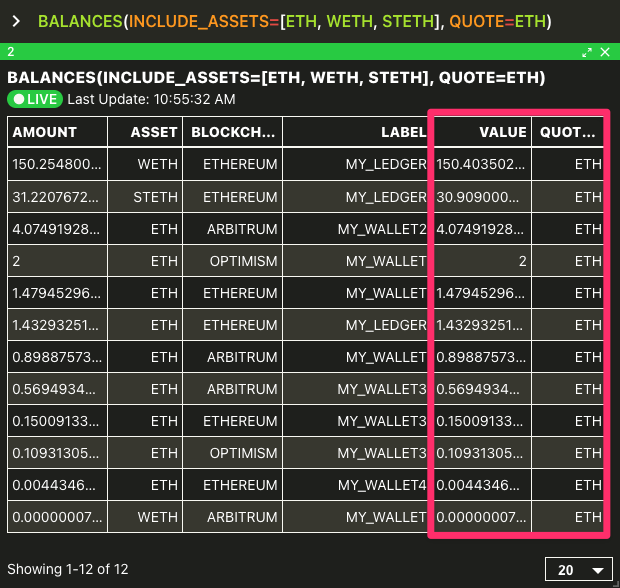620x588 pixels.
Task: Click the Last Update 10:55:32 AM timestamp
Action: pyautogui.click(x=151, y=99)
